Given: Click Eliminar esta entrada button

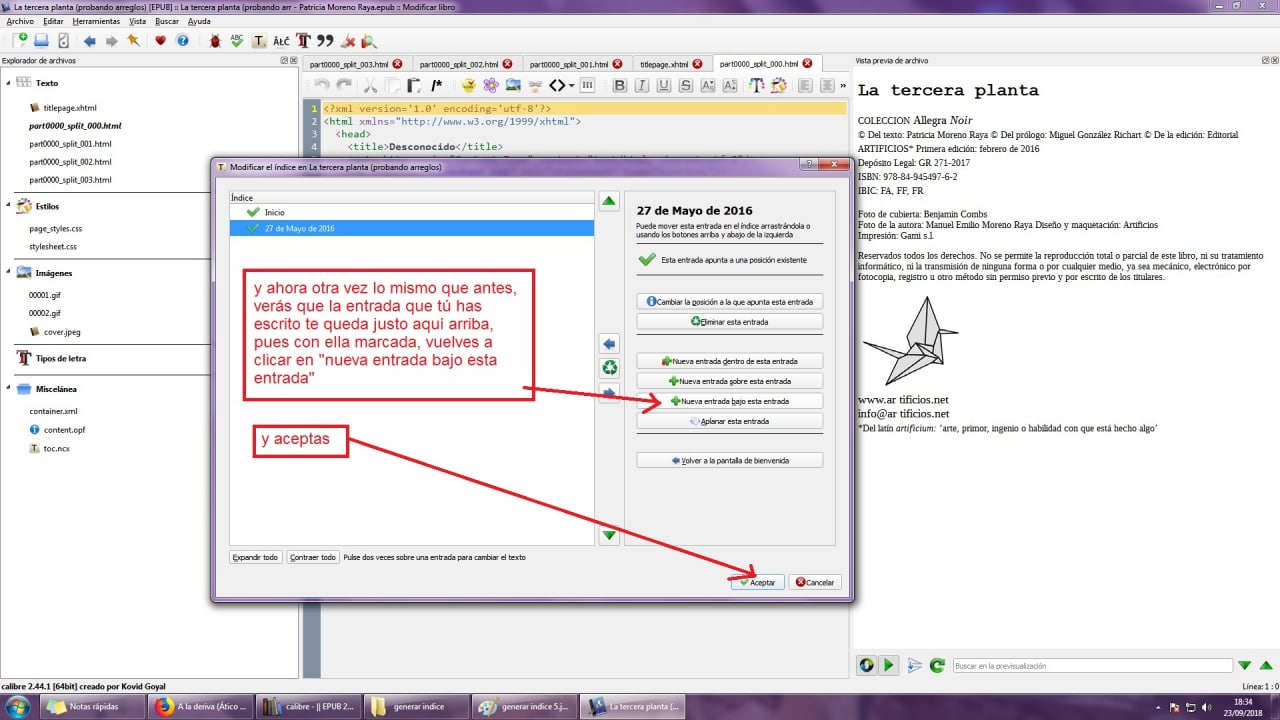Looking at the screenshot, I should pyautogui.click(x=730, y=322).
